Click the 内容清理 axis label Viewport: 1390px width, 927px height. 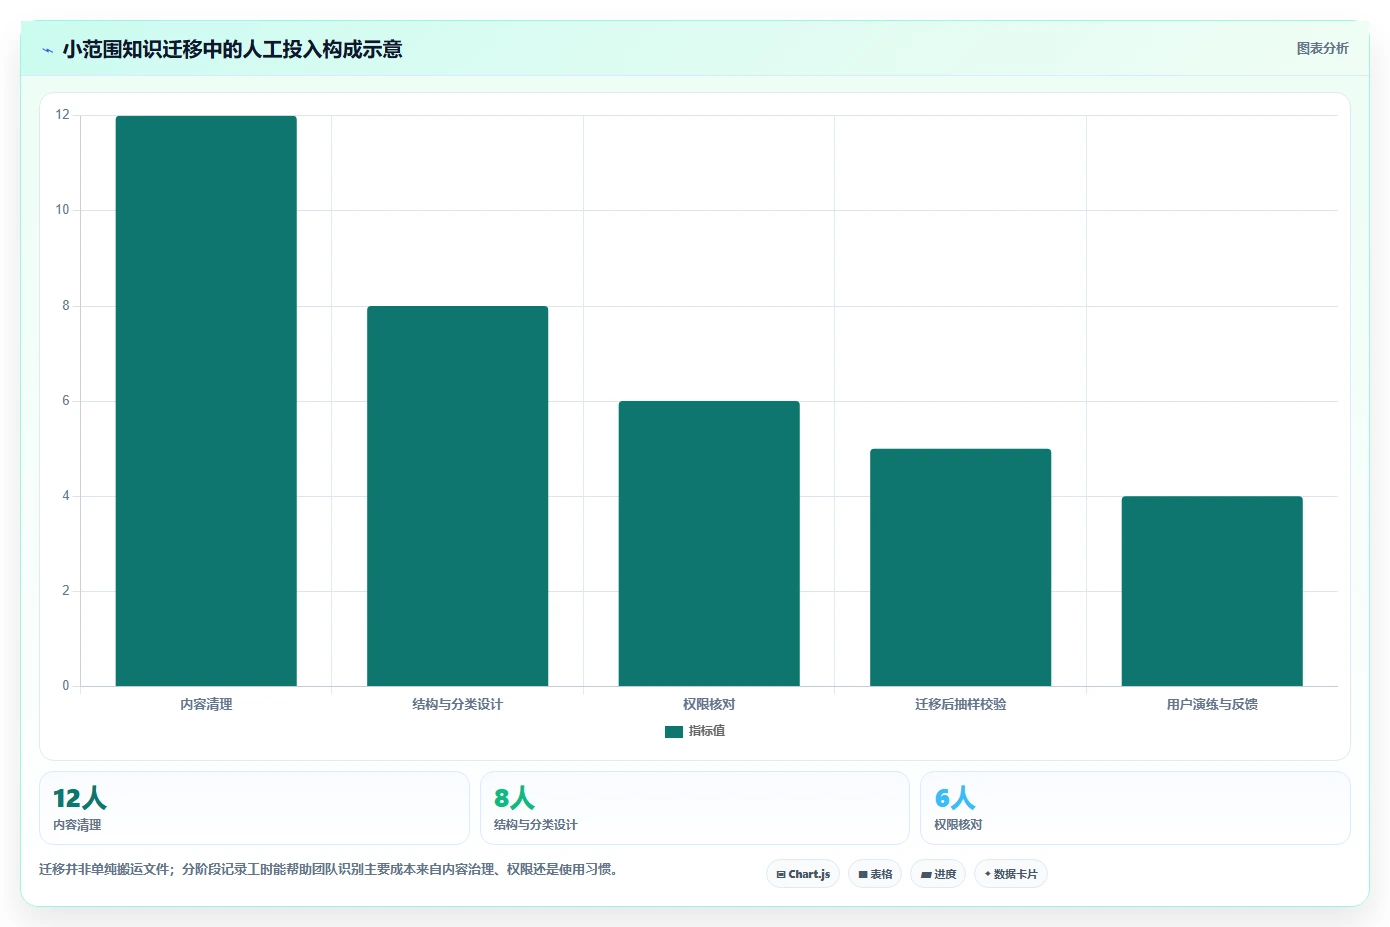coord(206,705)
